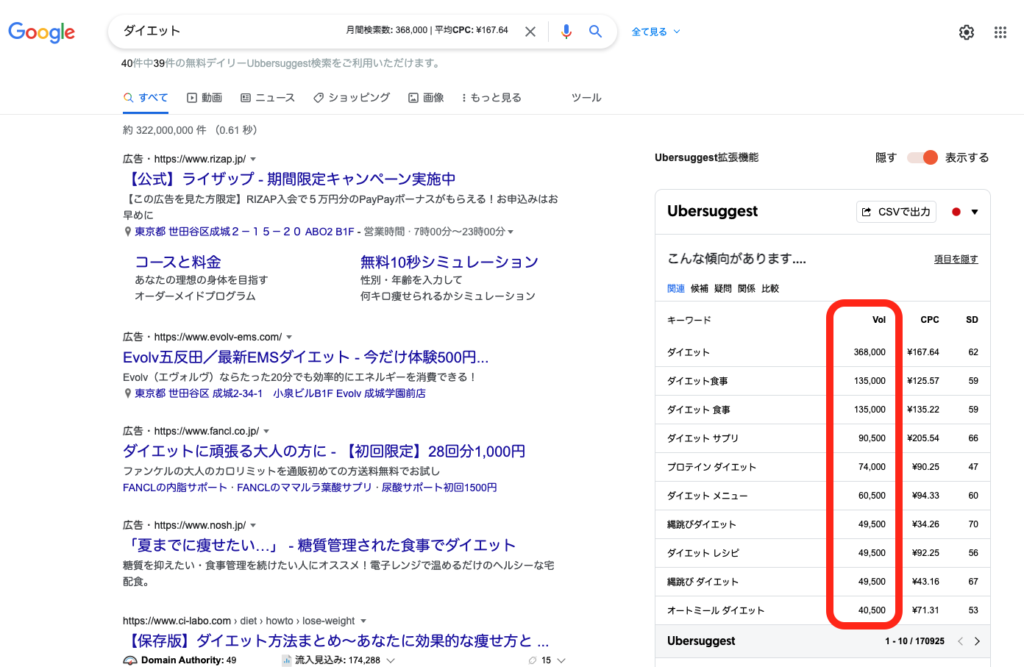
Task: Open the 無料10秒シミュレーション sitelink
Action: 449,262
